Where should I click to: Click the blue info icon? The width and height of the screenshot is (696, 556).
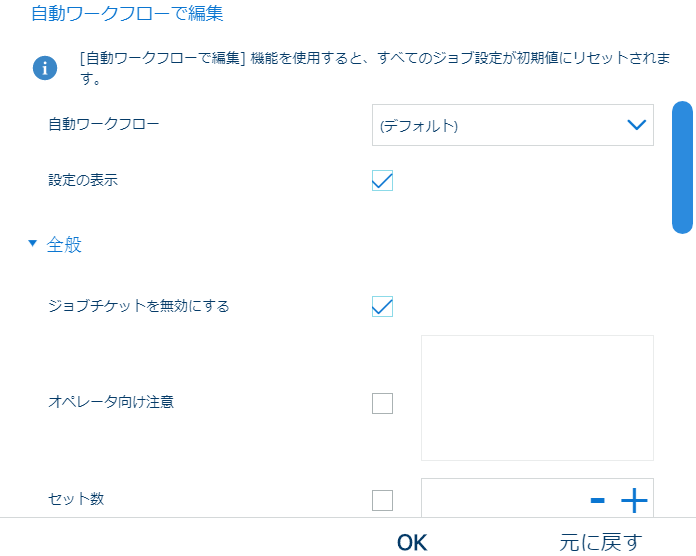point(45,68)
